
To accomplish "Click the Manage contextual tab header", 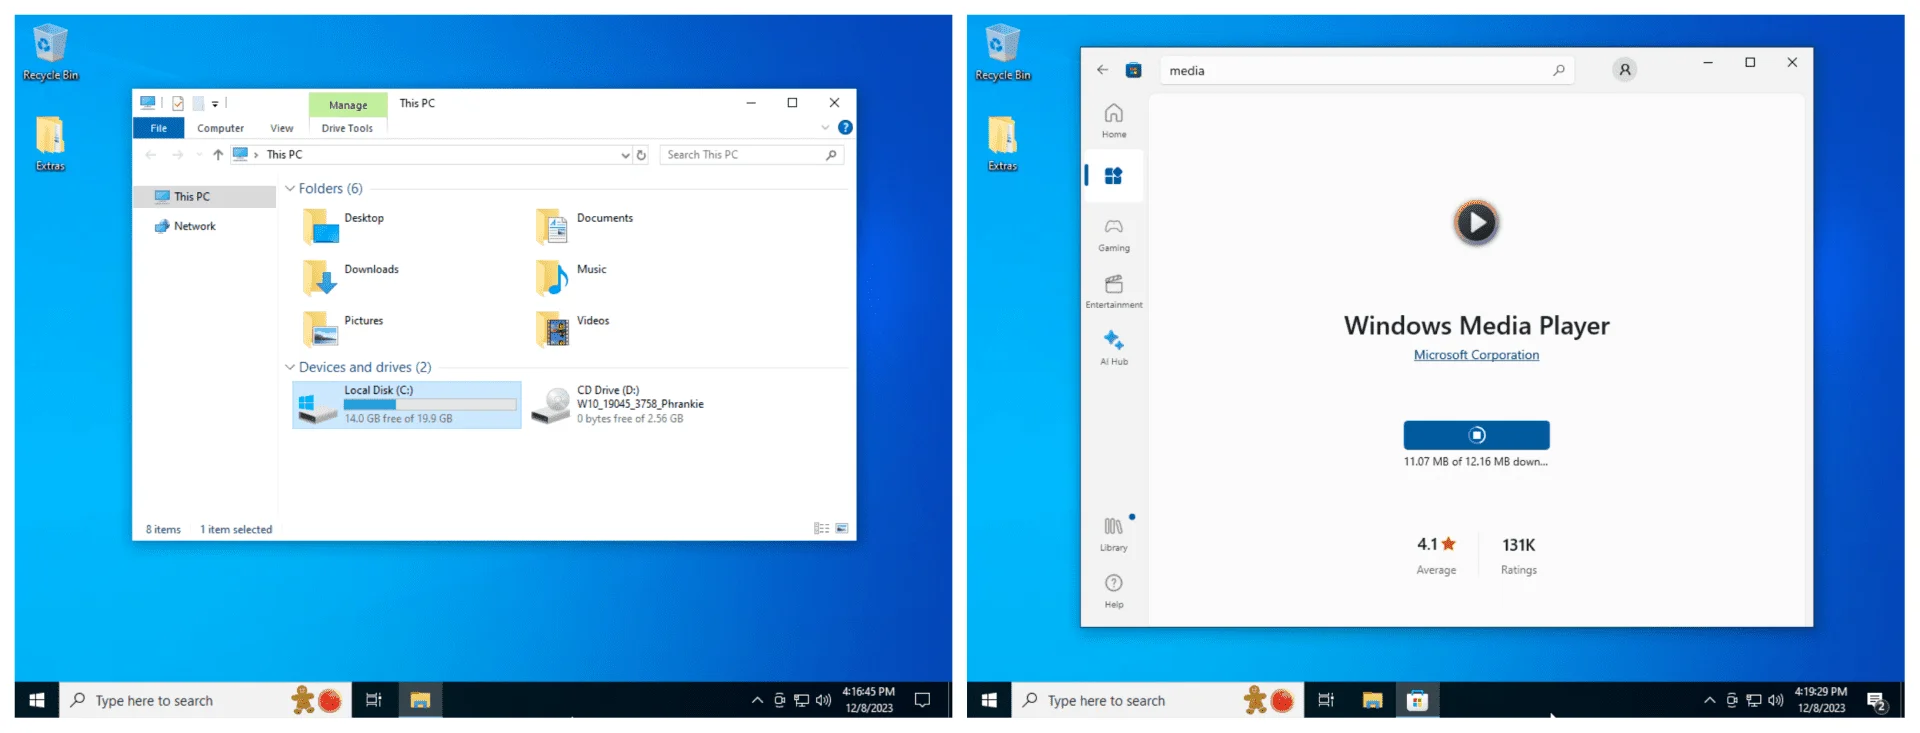I will [348, 105].
